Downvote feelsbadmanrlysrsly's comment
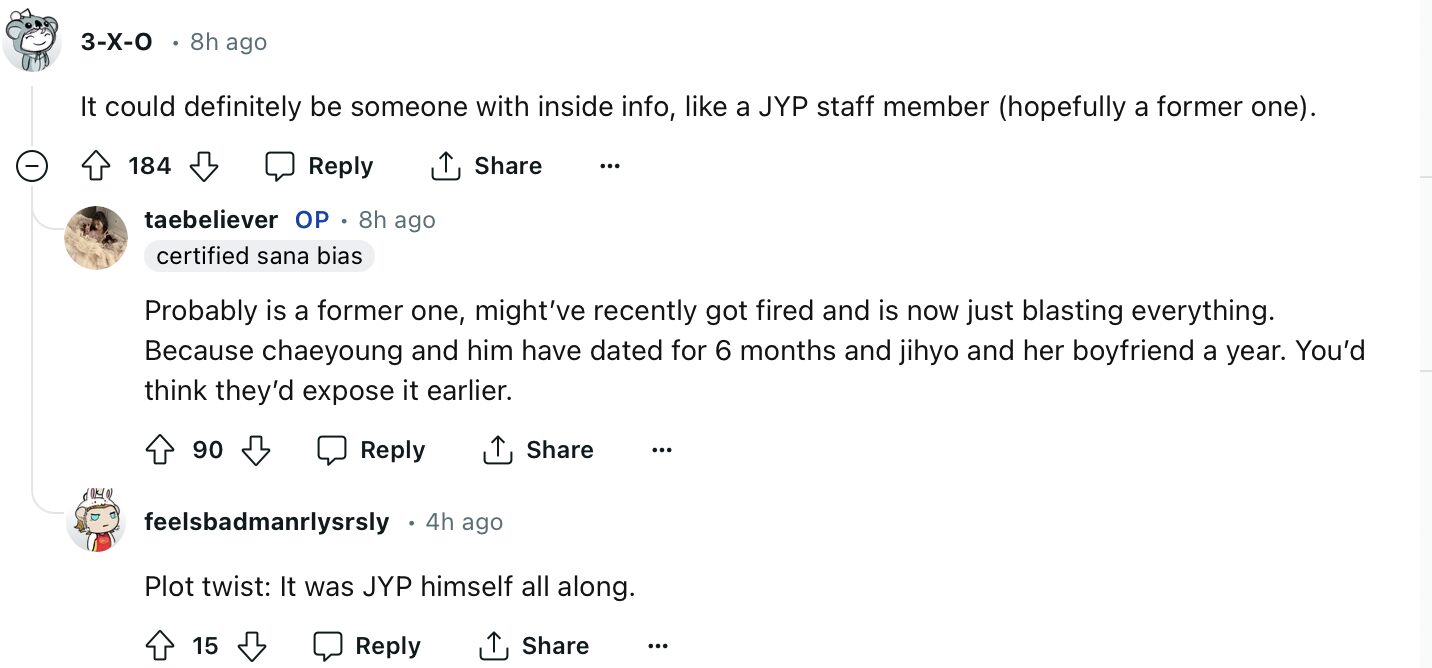This screenshot has width=1432, height=668. click(251, 646)
